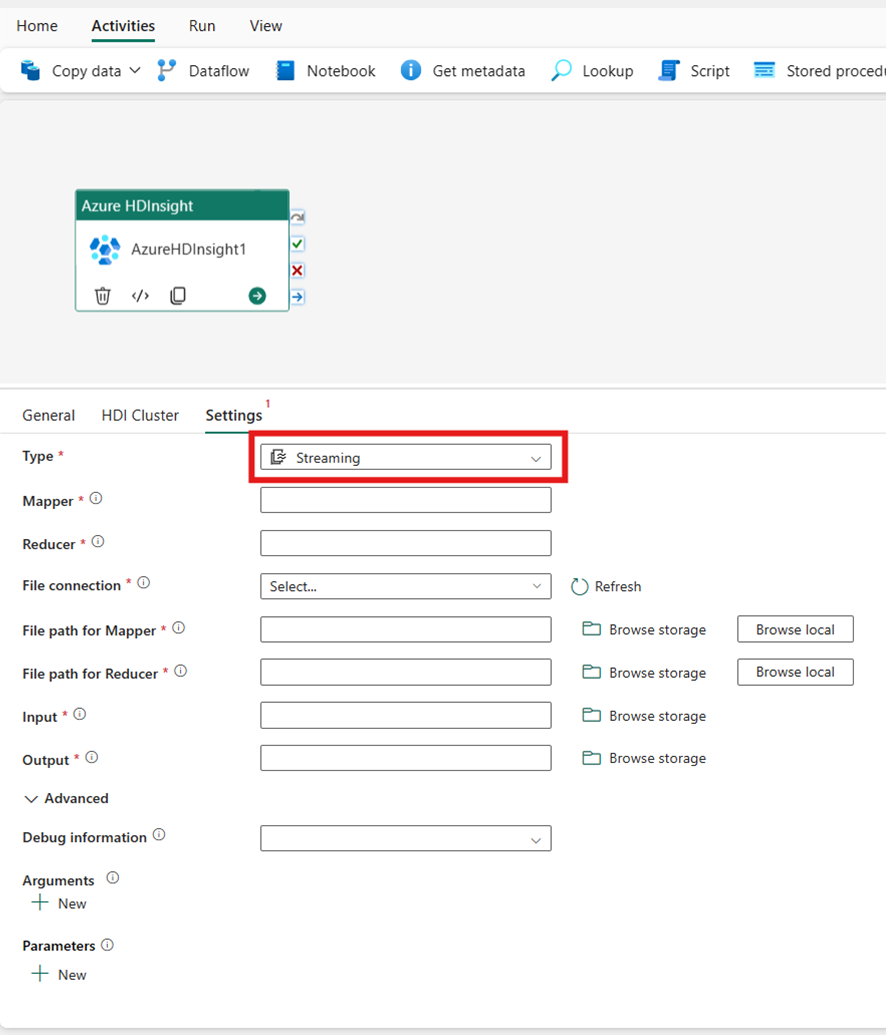Browse storage for the Output path
The height and width of the screenshot is (1035, 886).
tap(644, 758)
